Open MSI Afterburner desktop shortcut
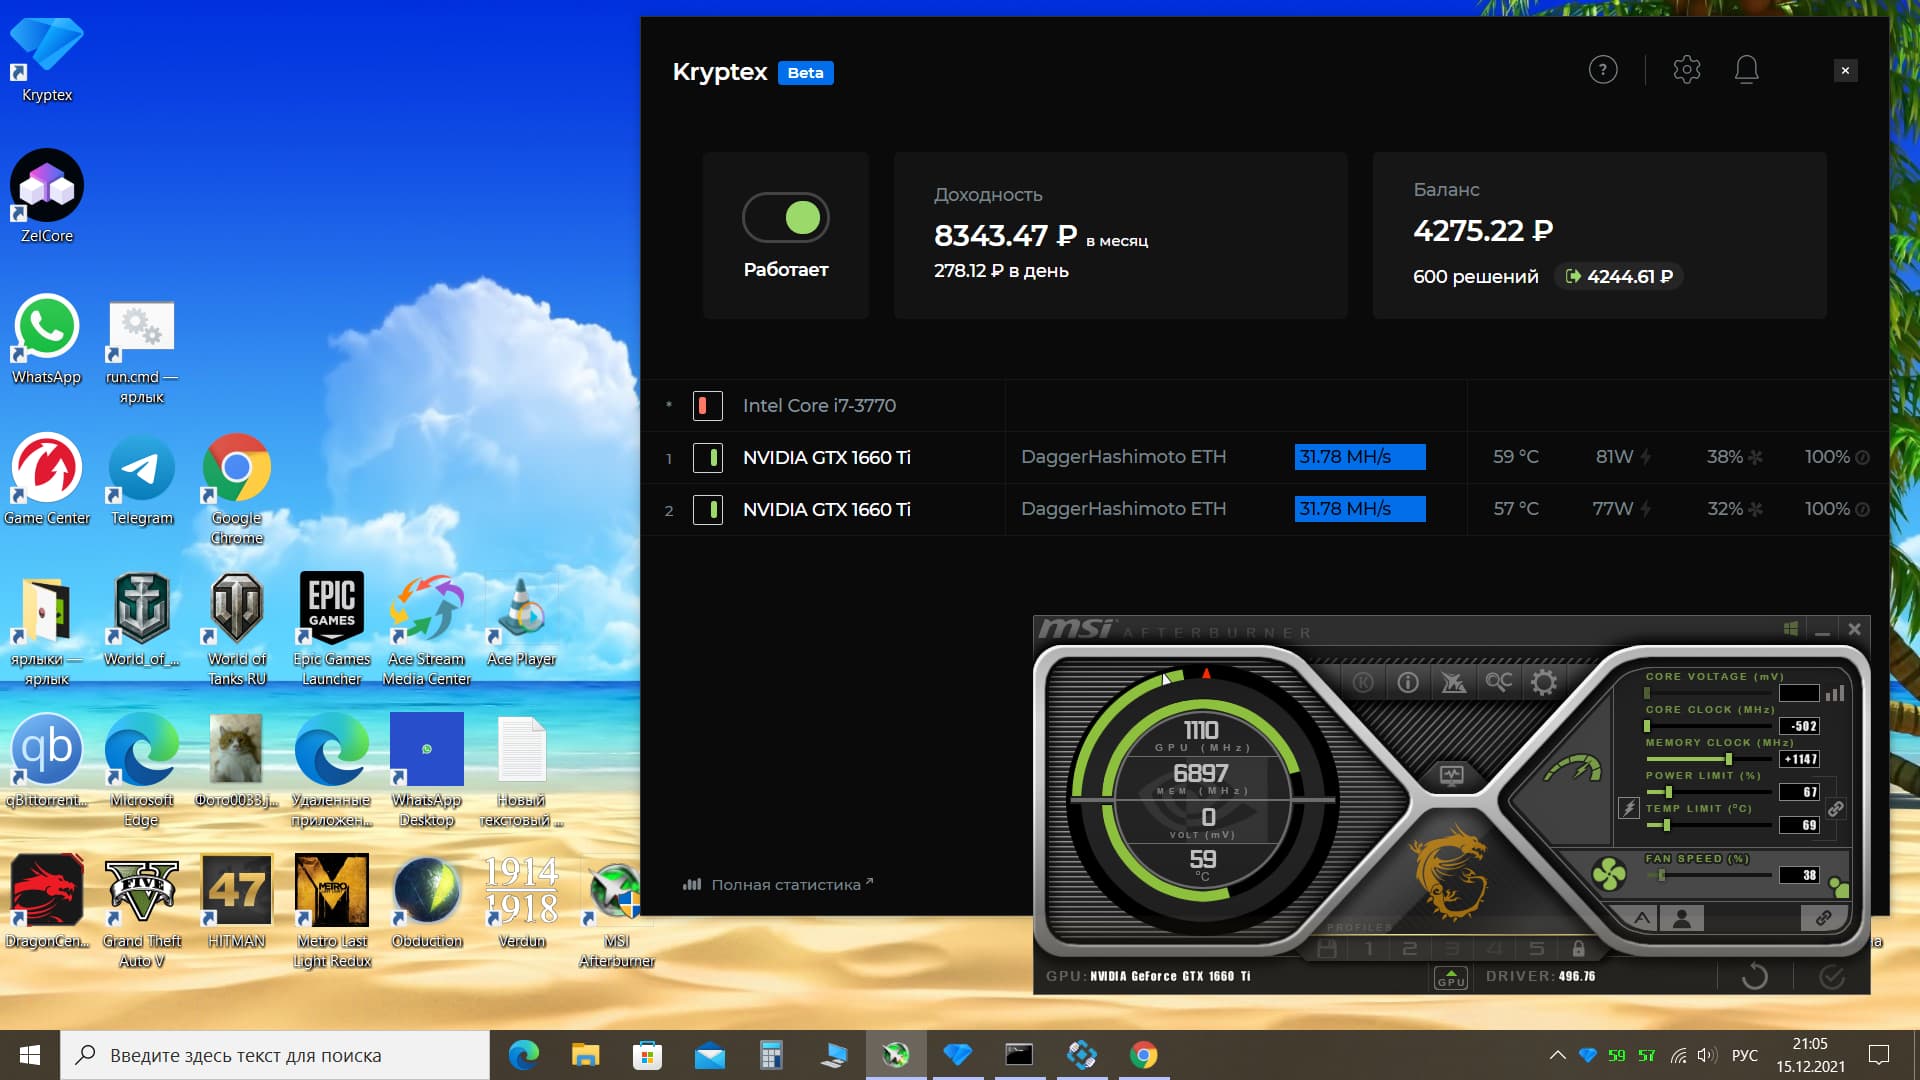 [617, 915]
